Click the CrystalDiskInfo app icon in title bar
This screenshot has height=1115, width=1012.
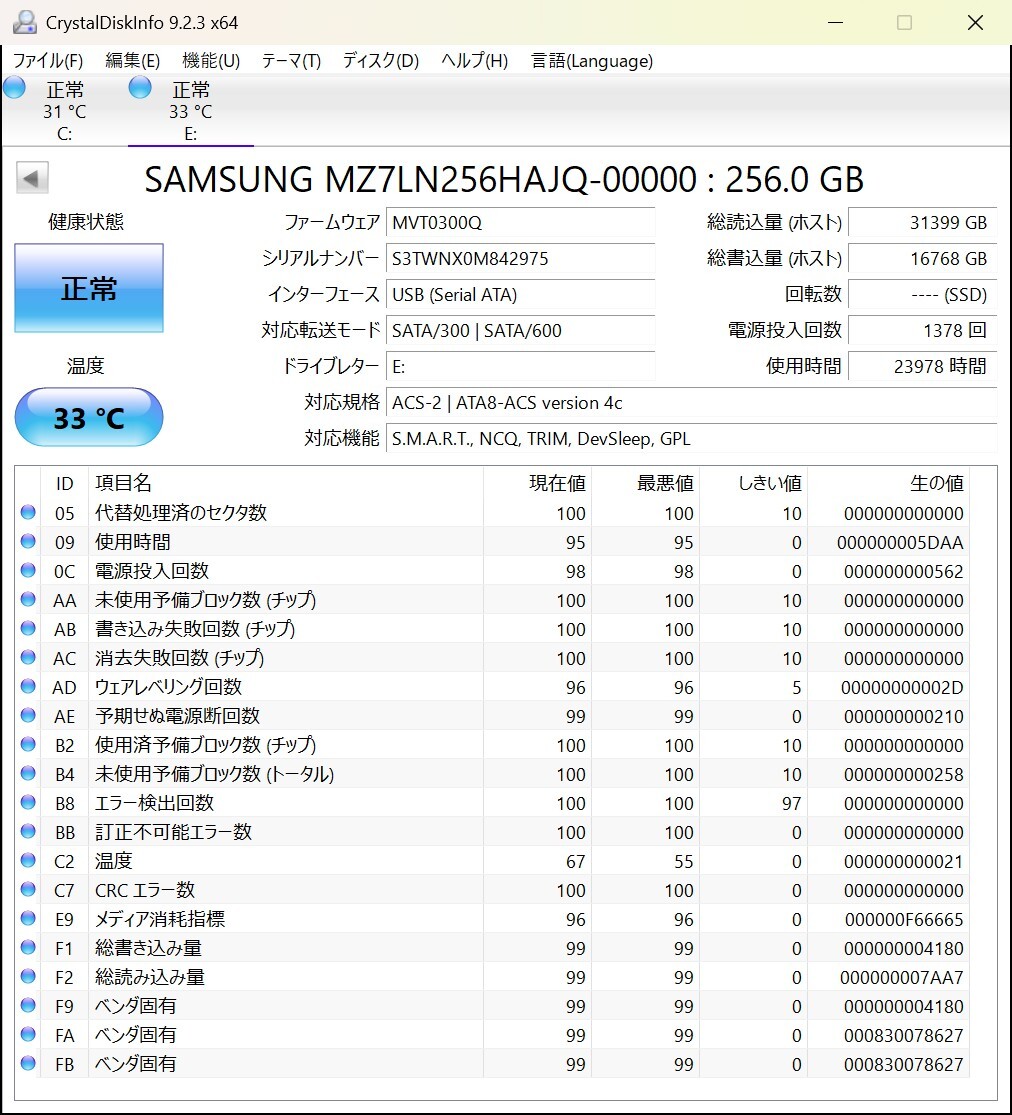point(25,22)
